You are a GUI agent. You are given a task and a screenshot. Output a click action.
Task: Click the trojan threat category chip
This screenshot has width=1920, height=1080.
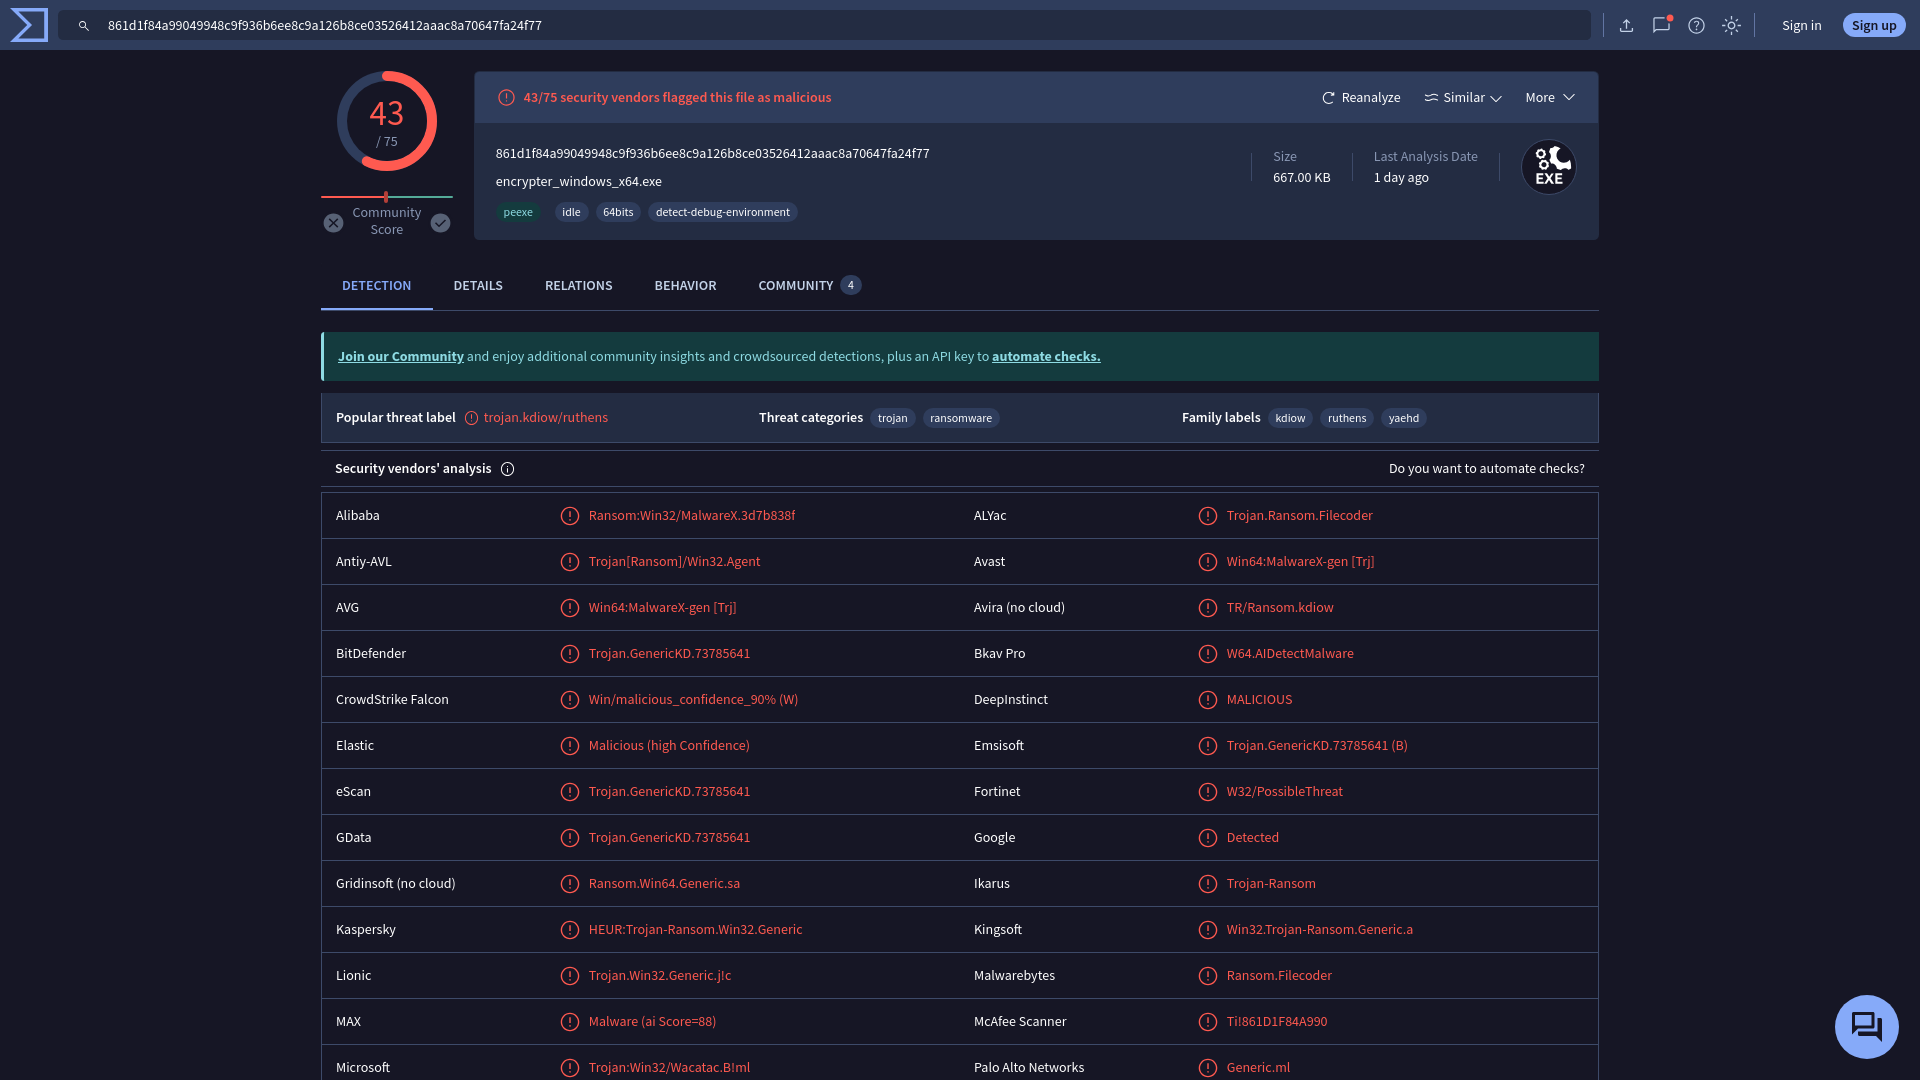click(892, 419)
